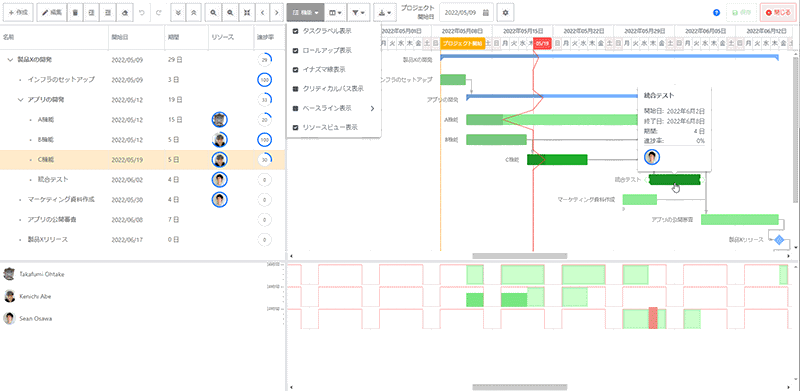Collapse the アプリの開発 tree node
Screen dimensions: 800x391
click(x=20, y=100)
